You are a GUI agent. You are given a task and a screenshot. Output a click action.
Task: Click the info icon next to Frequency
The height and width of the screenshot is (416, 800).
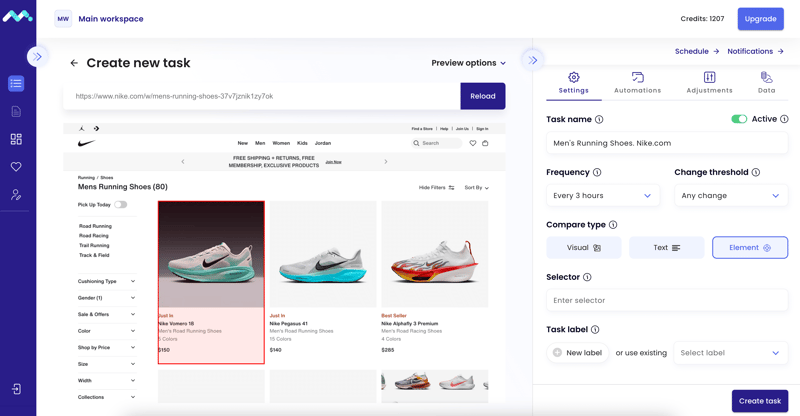click(x=597, y=172)
